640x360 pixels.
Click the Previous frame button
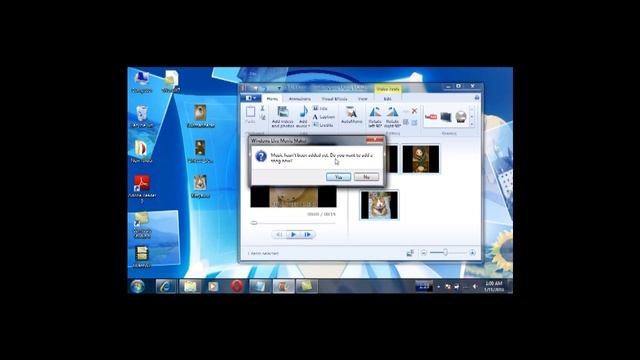point(280,234)
